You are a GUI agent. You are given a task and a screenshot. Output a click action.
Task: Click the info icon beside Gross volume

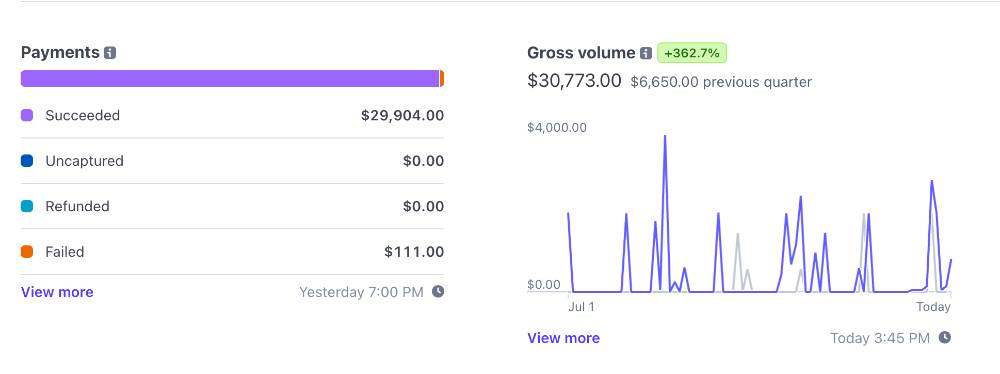(646, 53)
